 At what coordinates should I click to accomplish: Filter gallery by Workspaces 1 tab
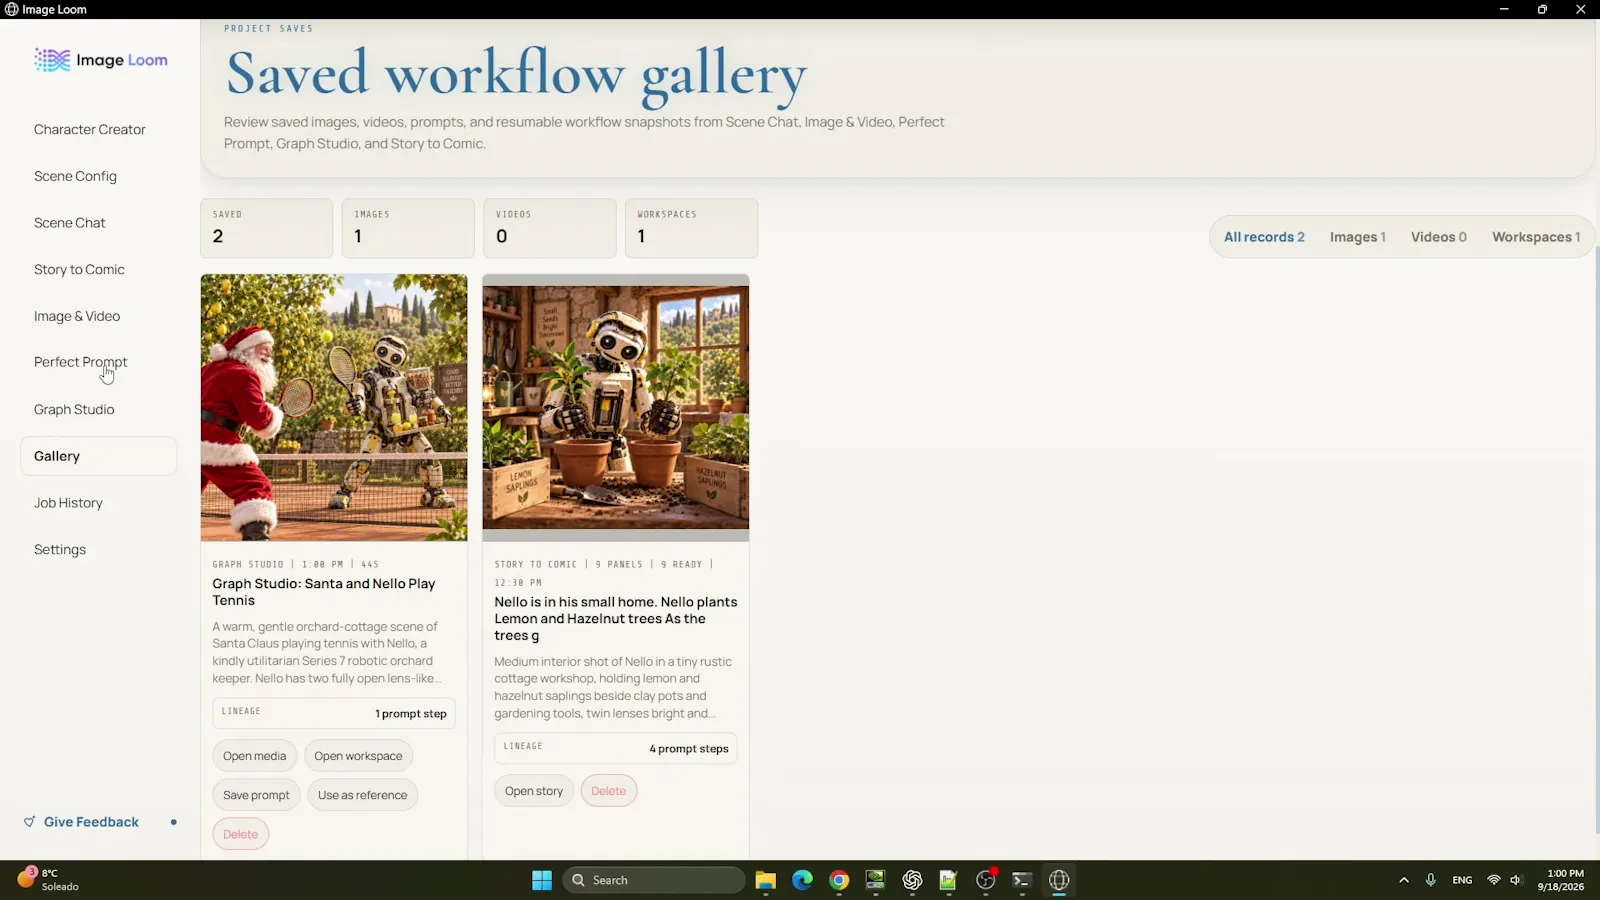click(1536, 237)
